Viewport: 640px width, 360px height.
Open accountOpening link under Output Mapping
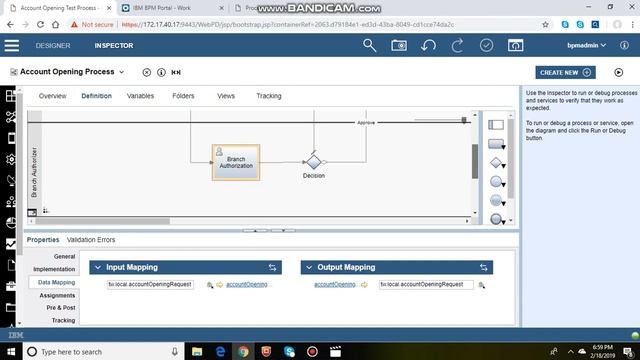[x=335, y=284]
